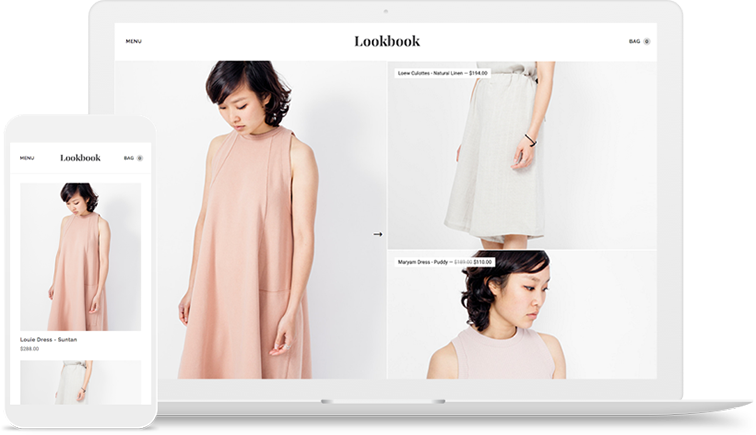Click the Lookbook logo on the desktop header

[x=386, y=41]
